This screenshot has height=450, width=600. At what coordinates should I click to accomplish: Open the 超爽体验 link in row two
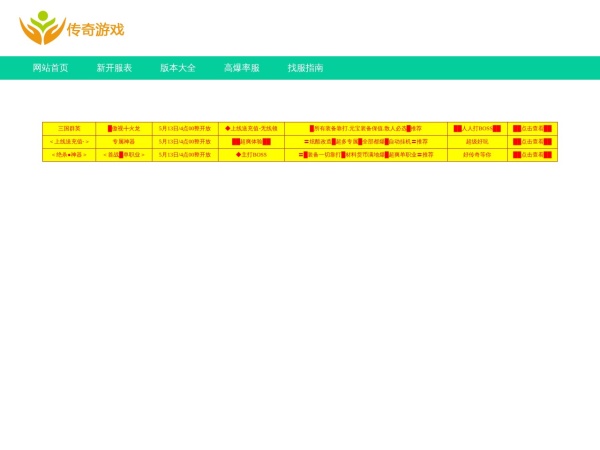(x=251, y=142)
